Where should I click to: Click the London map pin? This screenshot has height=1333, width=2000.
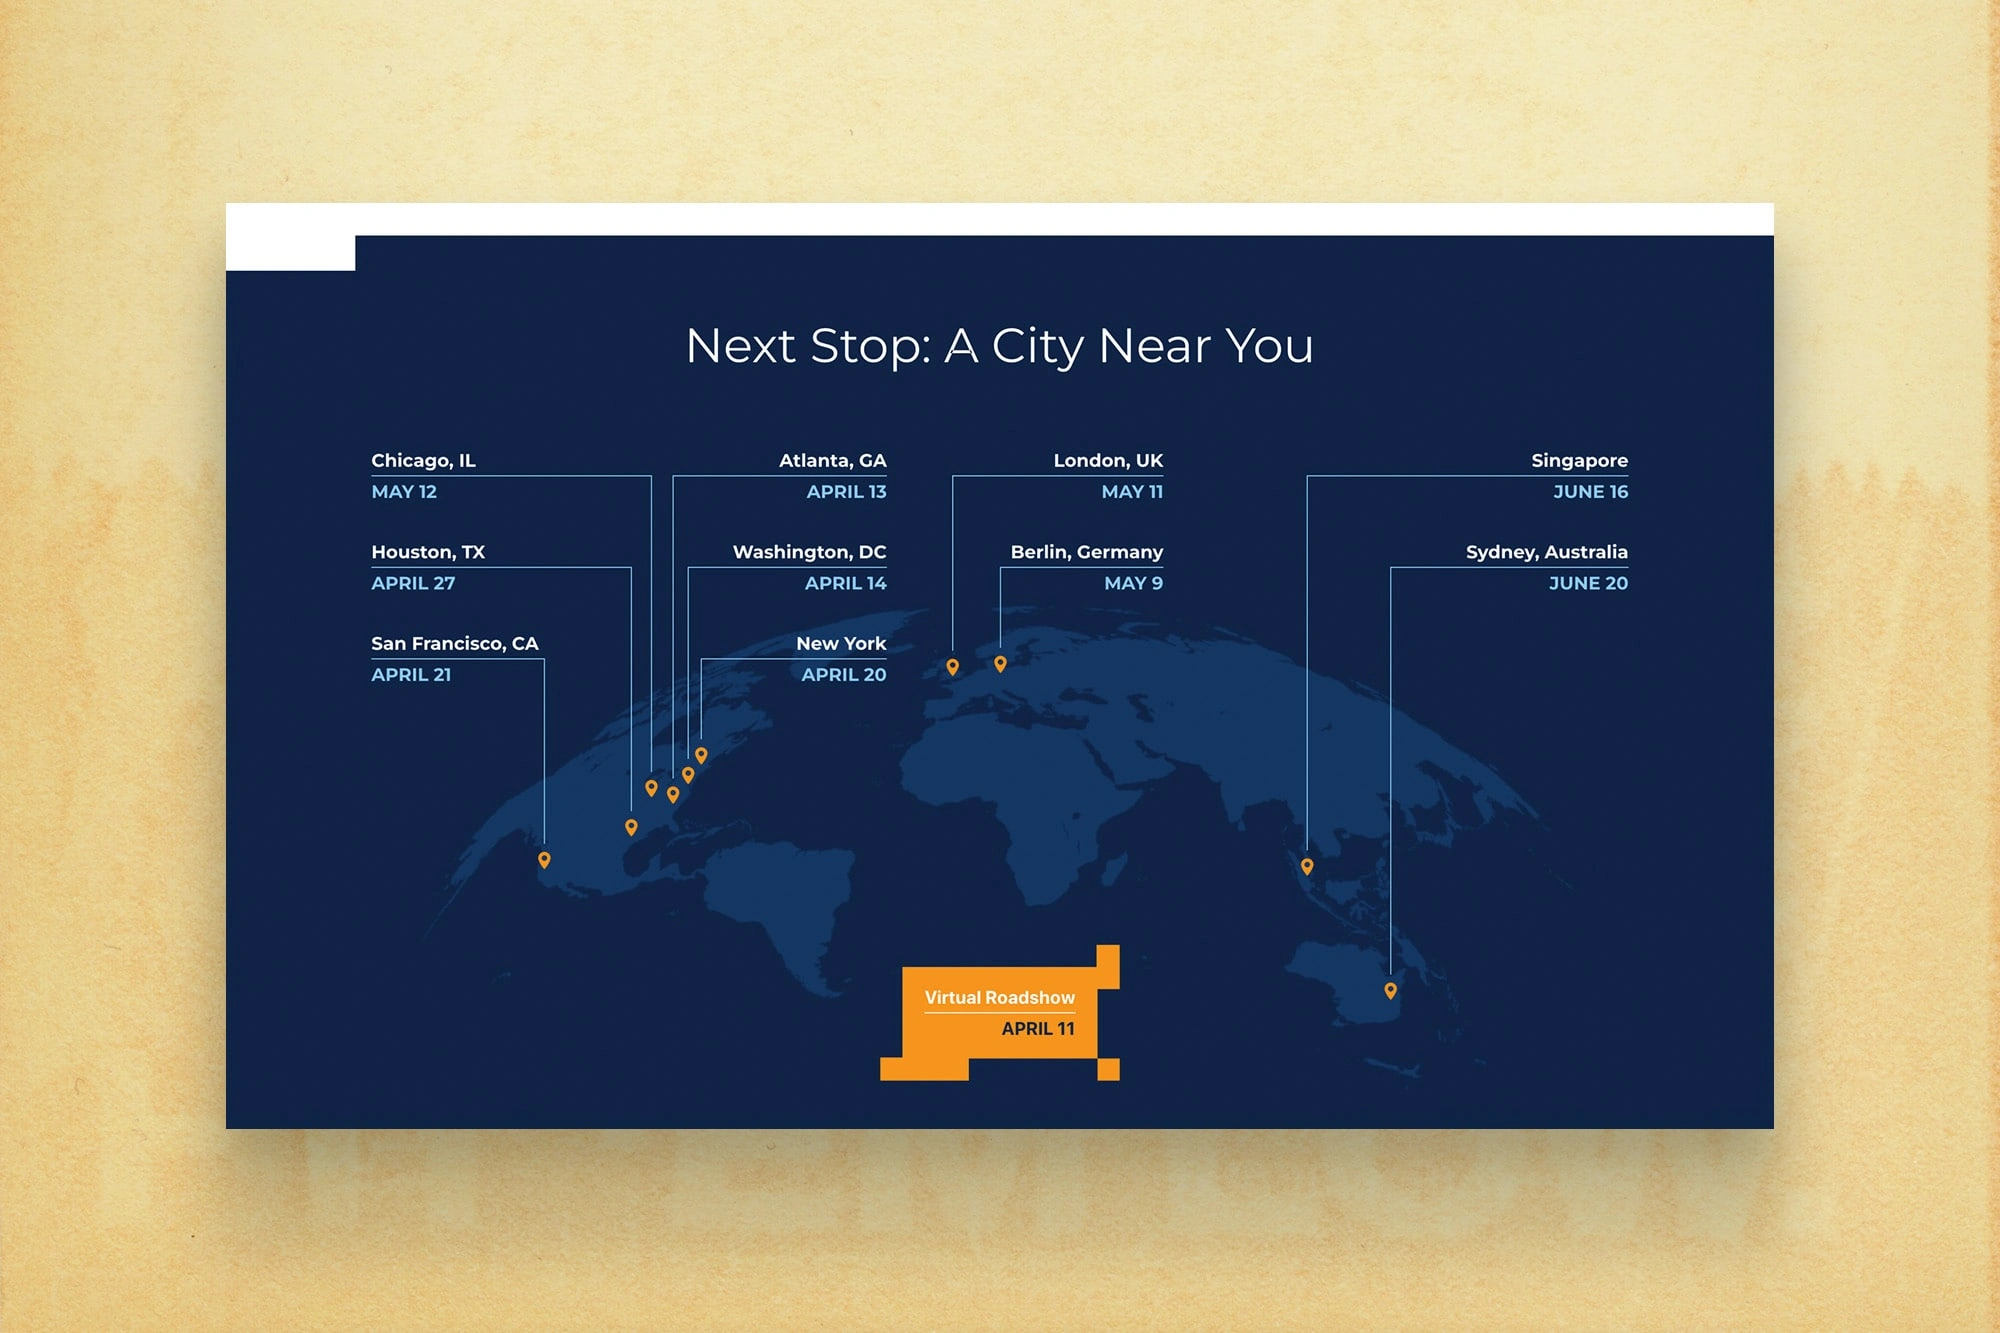pos(952,667)
